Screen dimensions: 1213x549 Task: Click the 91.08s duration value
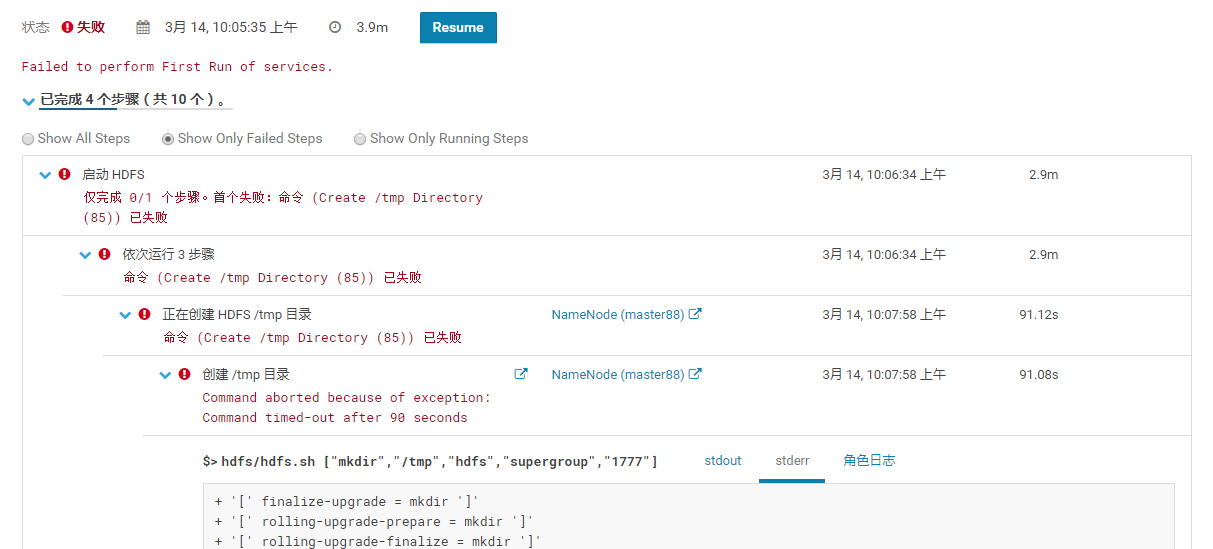tap(1039, 375)
